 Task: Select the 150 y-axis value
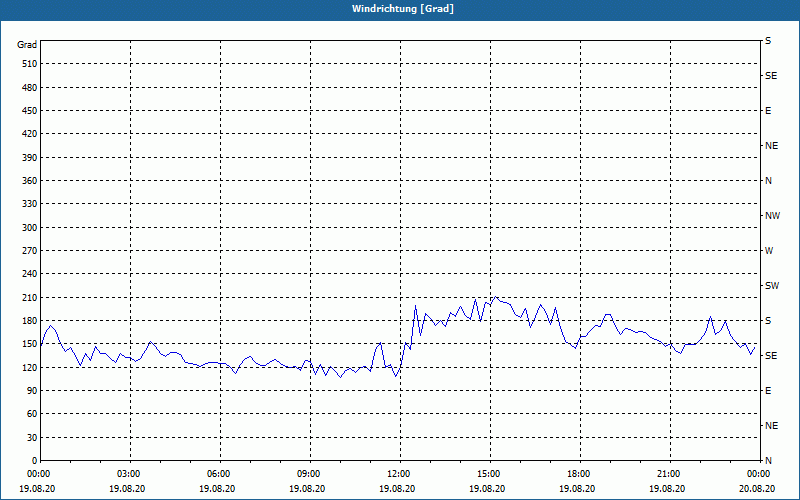click(30, 344)
